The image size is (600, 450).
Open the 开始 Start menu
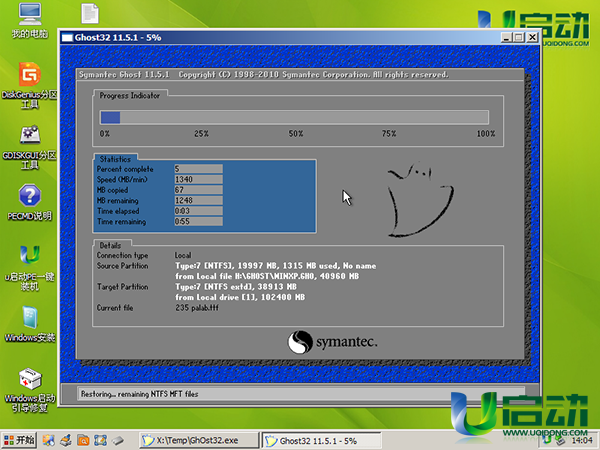point(19,440)
